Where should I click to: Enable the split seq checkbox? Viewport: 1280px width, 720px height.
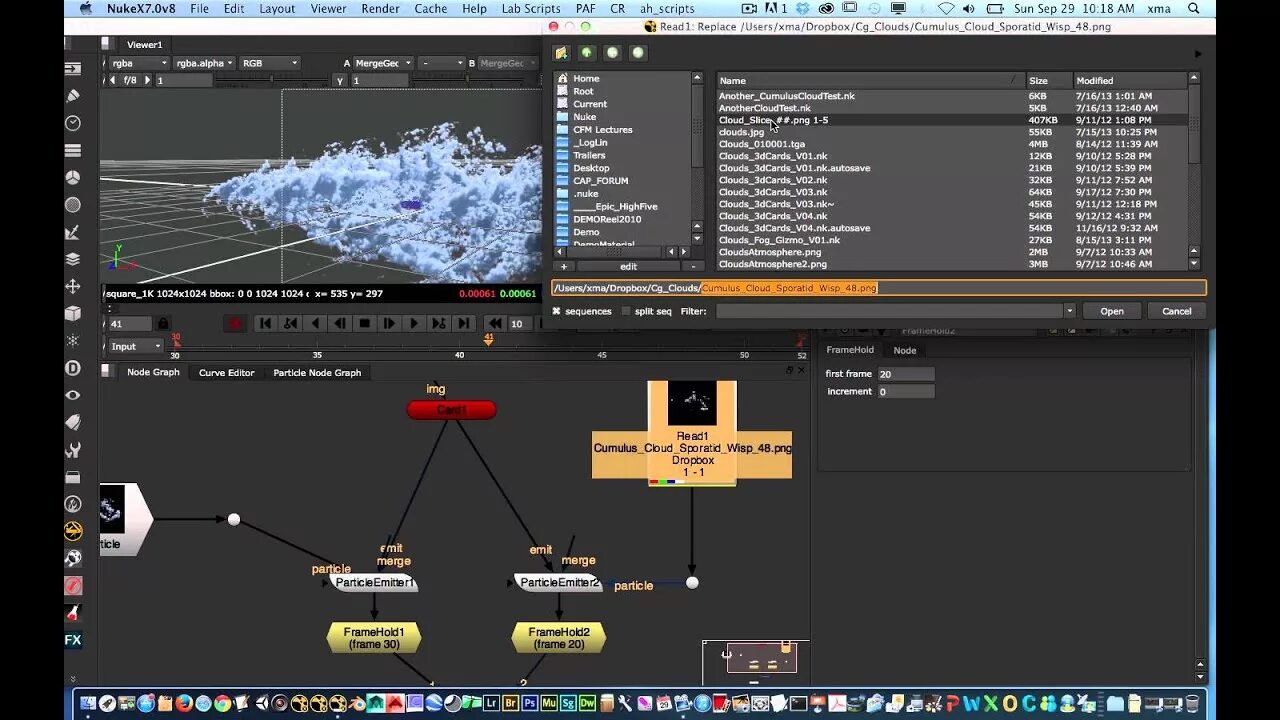pyautogui.click(x=626, y=311)
